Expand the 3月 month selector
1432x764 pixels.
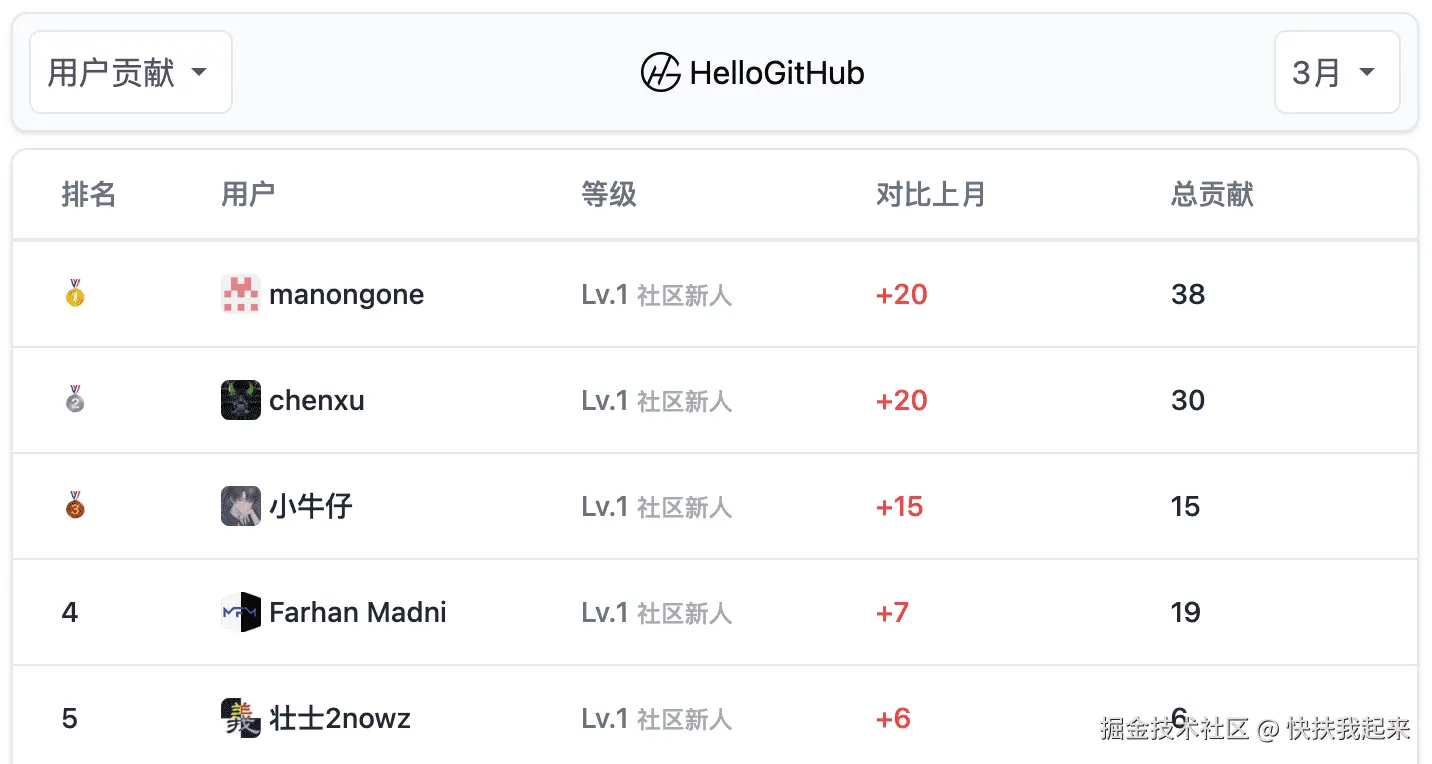1337,72
